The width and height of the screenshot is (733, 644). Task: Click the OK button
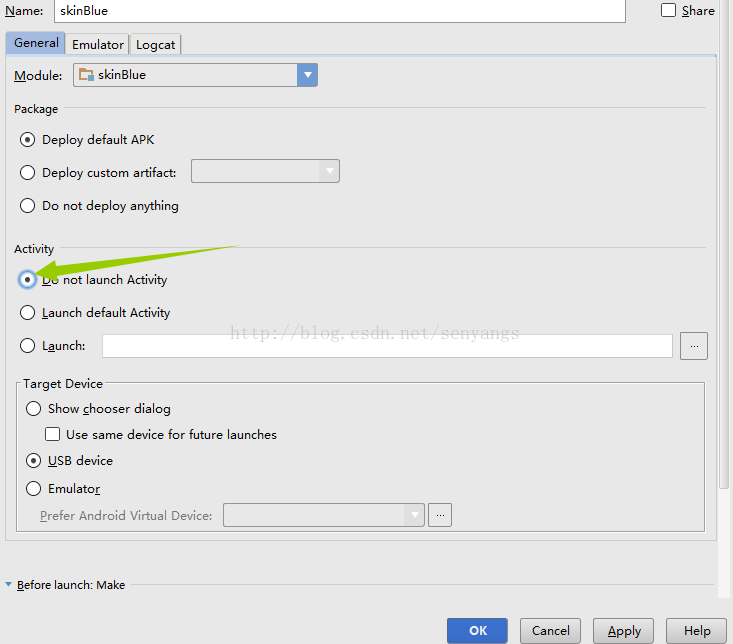click(477, 631)
